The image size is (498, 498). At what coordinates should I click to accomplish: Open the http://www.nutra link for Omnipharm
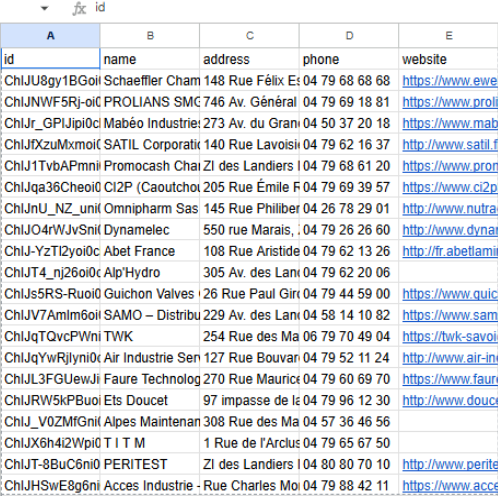[x=450, y=209]
